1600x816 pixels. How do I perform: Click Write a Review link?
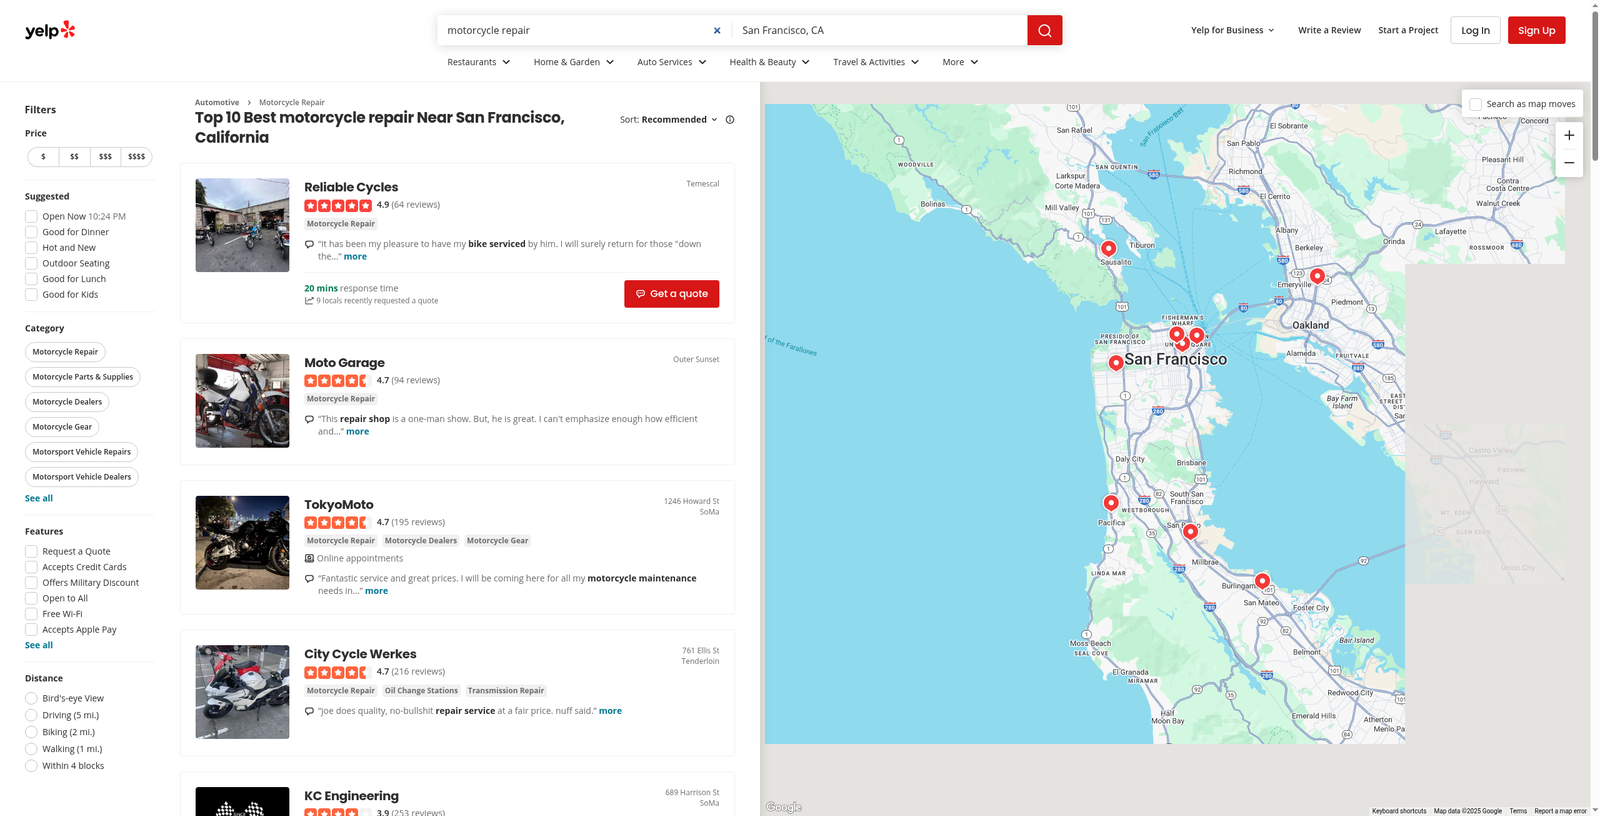point(1329,30)
